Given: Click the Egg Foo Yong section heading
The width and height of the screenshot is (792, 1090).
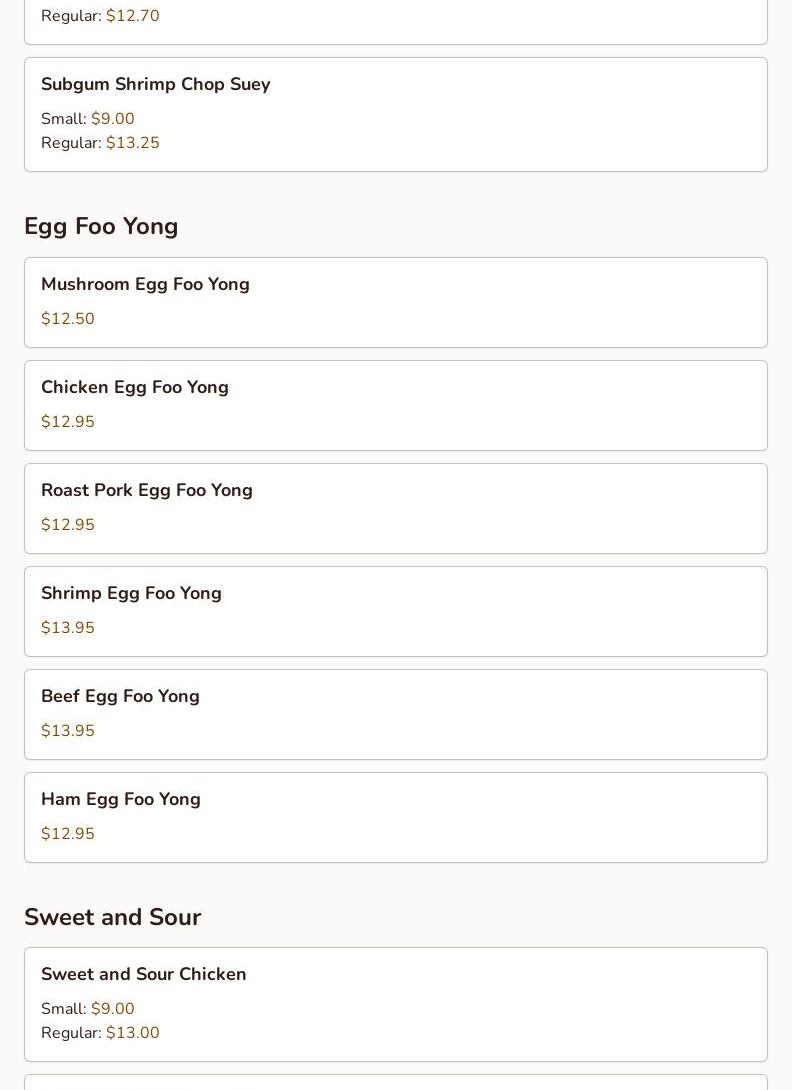Looking at the screenshot, I should (101, 227).
